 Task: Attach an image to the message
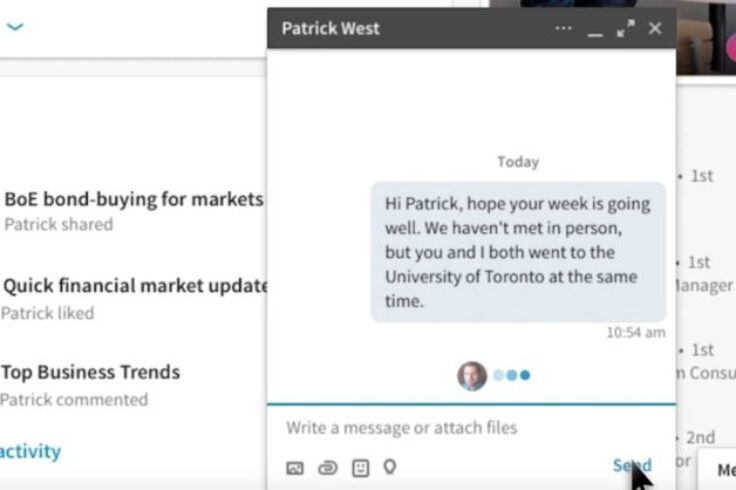click(295, 468)
